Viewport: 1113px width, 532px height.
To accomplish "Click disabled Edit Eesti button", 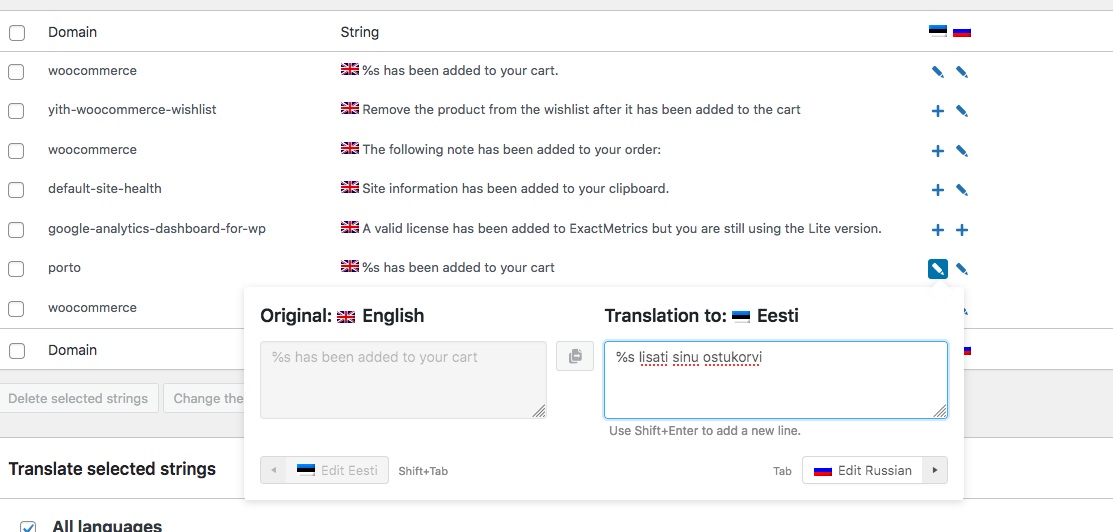I will pos(337,470).
